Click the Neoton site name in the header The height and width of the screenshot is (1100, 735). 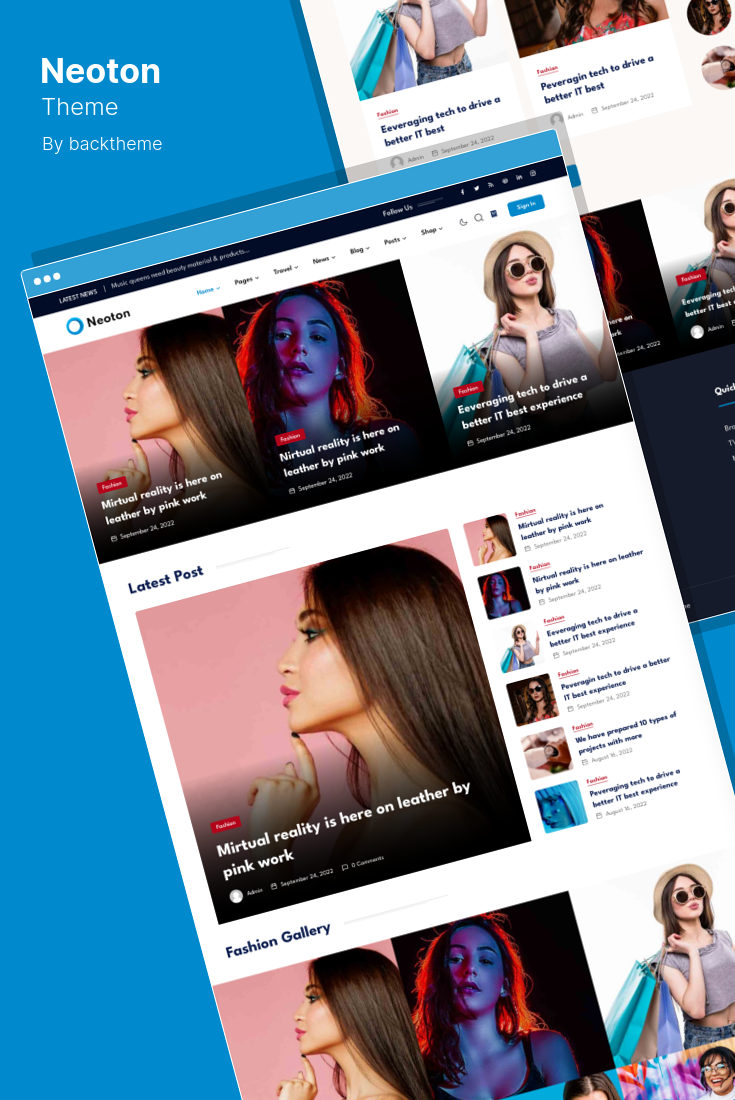point(108,318)
